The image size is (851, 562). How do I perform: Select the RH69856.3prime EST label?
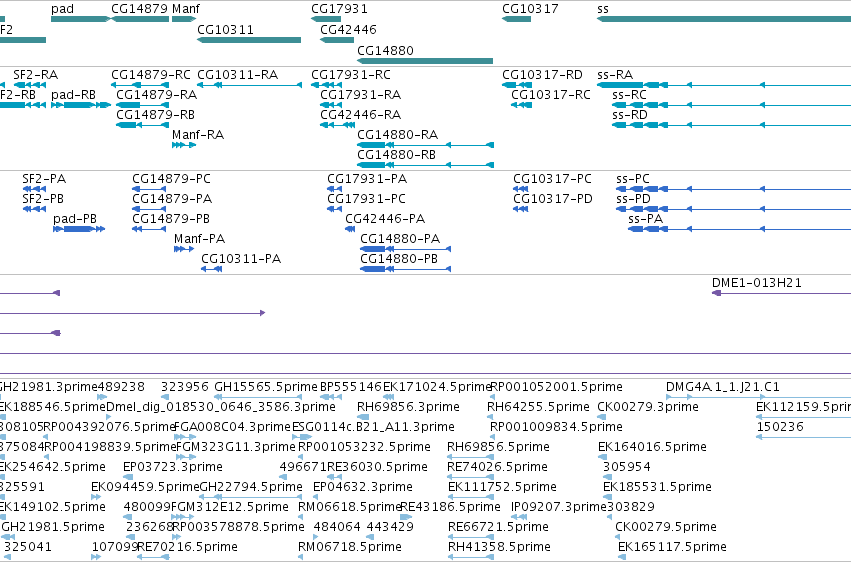pos(408,407)
